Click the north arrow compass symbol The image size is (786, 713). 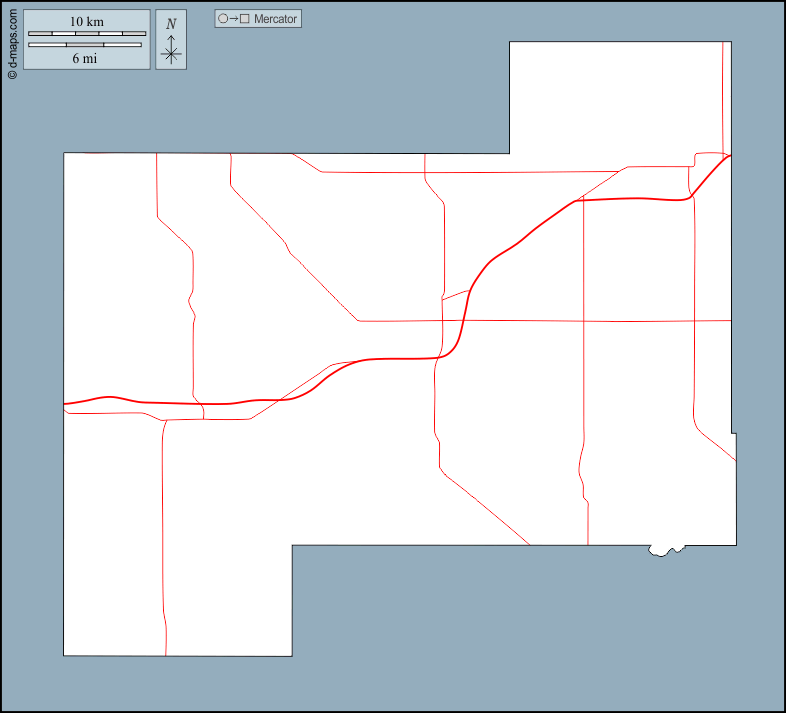[171, 40]
